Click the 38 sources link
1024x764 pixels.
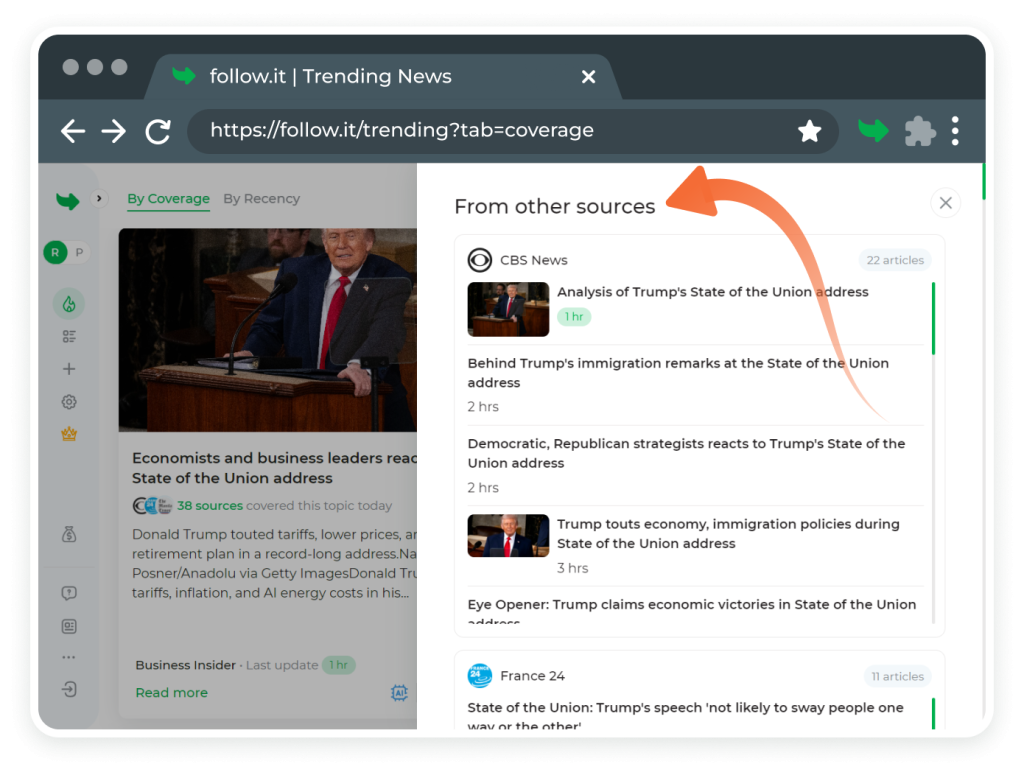point(209,506)
